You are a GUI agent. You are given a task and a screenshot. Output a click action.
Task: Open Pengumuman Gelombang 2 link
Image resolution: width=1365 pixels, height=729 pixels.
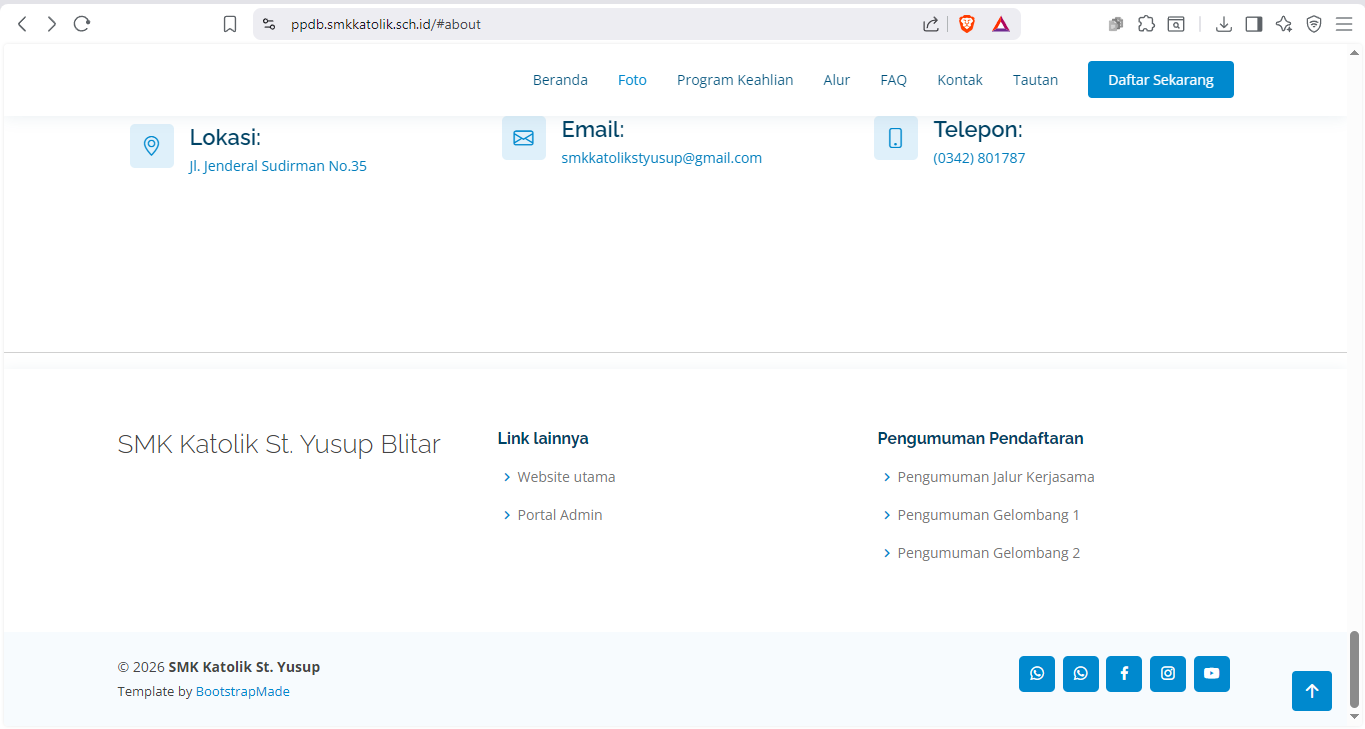(989, 553)
